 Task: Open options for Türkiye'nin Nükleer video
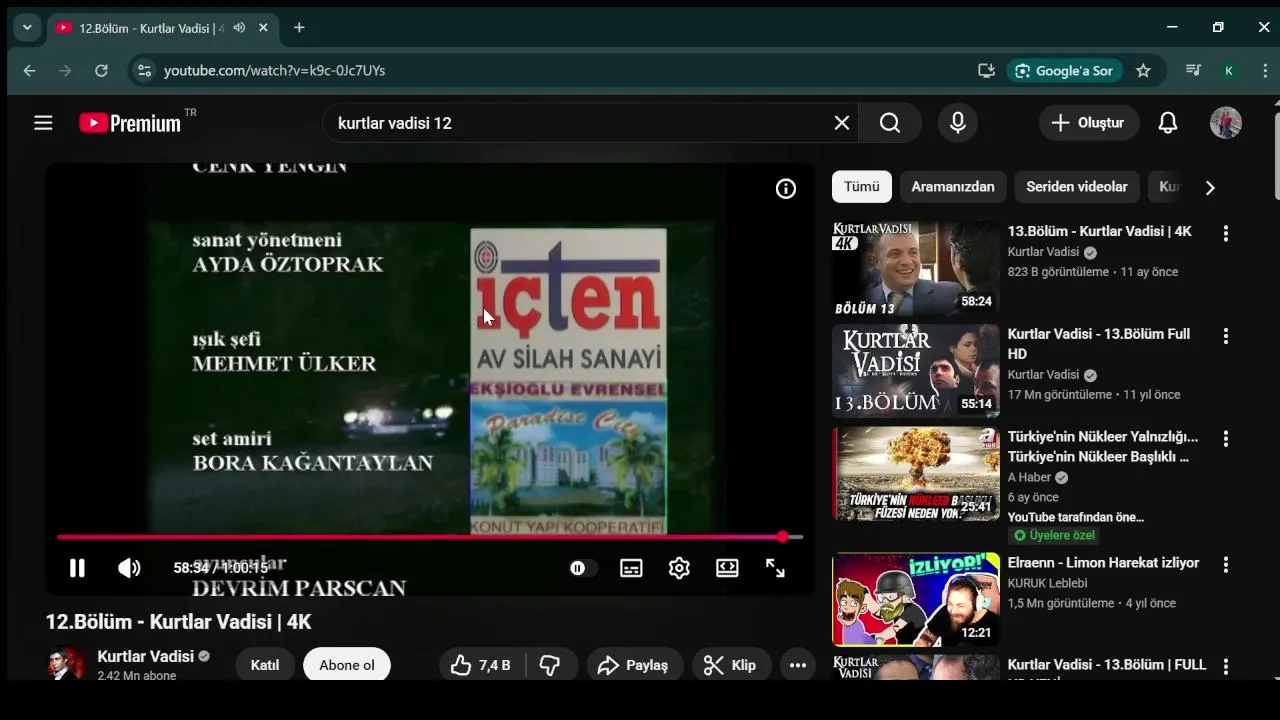point(1226,439)
